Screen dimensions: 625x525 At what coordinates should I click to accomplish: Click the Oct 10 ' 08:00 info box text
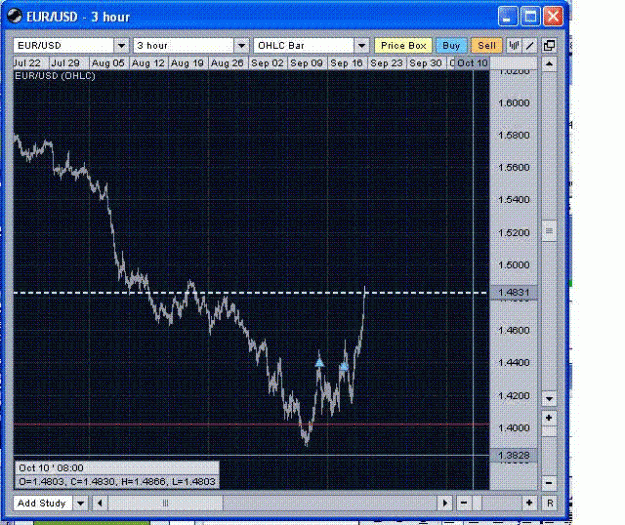pyautogui.click(x=51, y=468)
